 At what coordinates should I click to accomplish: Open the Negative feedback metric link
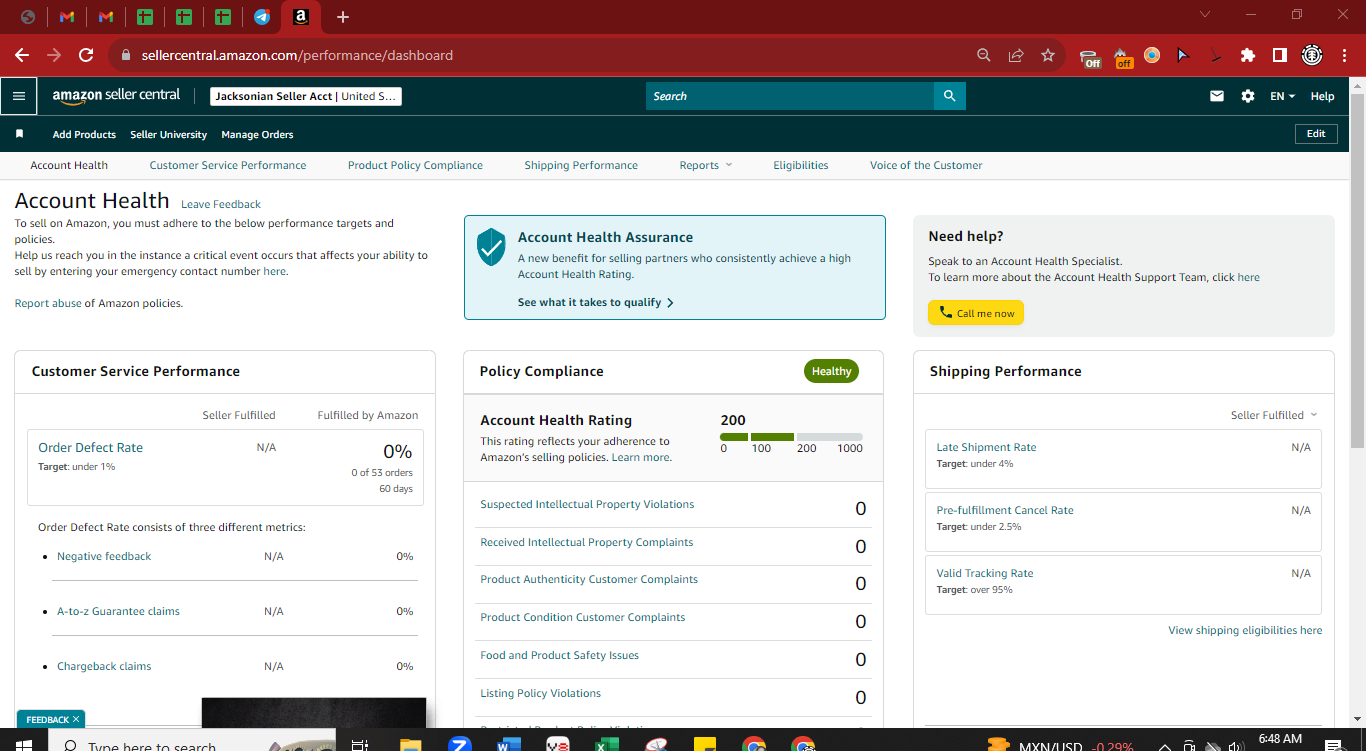[104, 556]
